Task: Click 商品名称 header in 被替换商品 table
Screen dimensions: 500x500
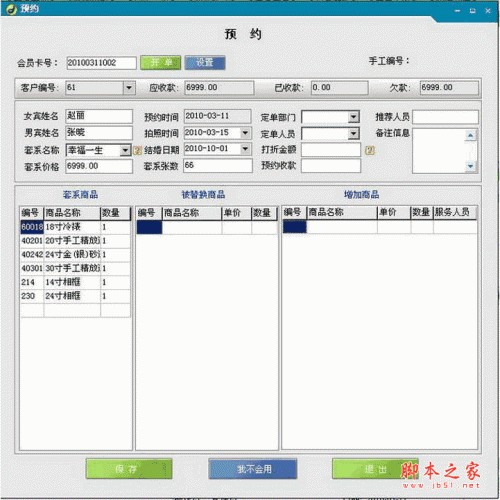Action: click(x=192, y=213)
